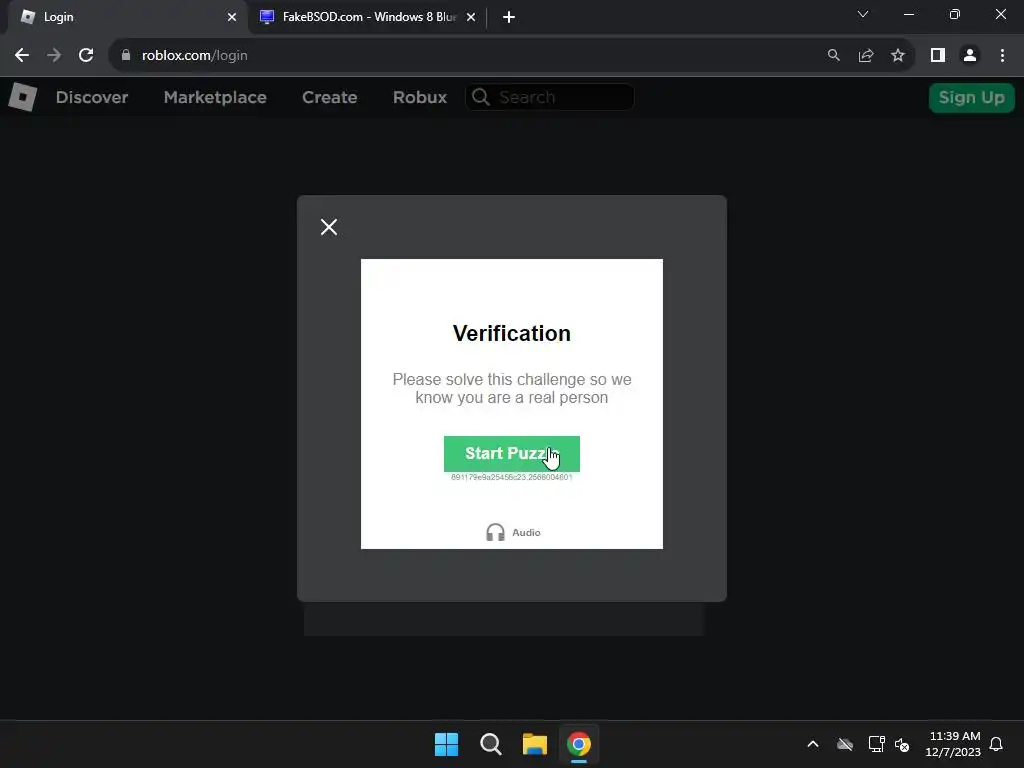Close the Login tab
This screenshot has width=1024, height=768.
point(232,17)
